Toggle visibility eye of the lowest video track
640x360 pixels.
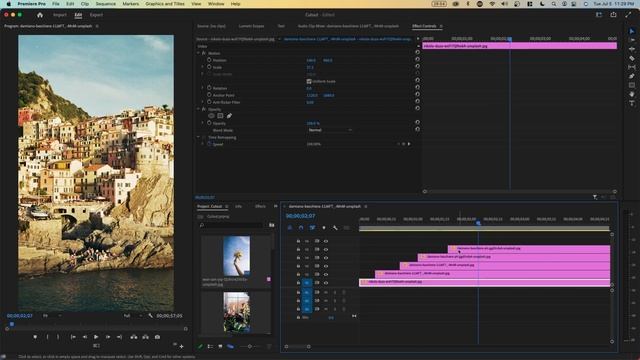click(326, 282)
